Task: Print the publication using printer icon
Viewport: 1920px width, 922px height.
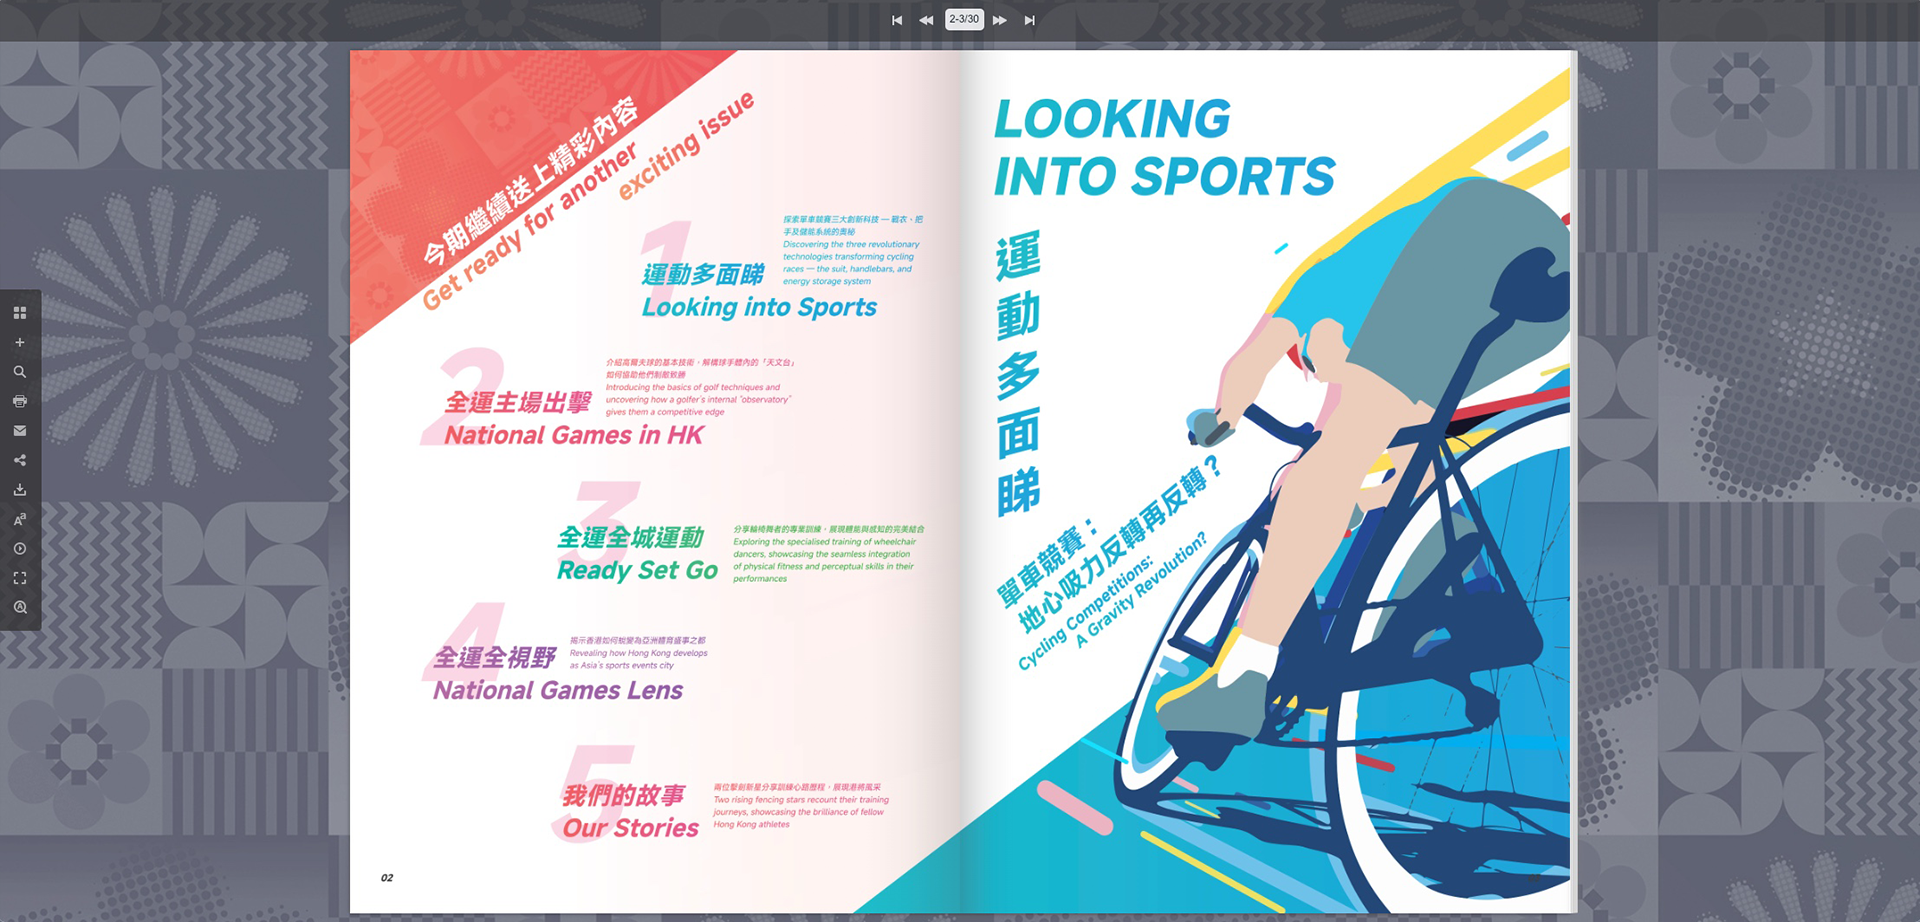Action: click(x=19, y=401)
